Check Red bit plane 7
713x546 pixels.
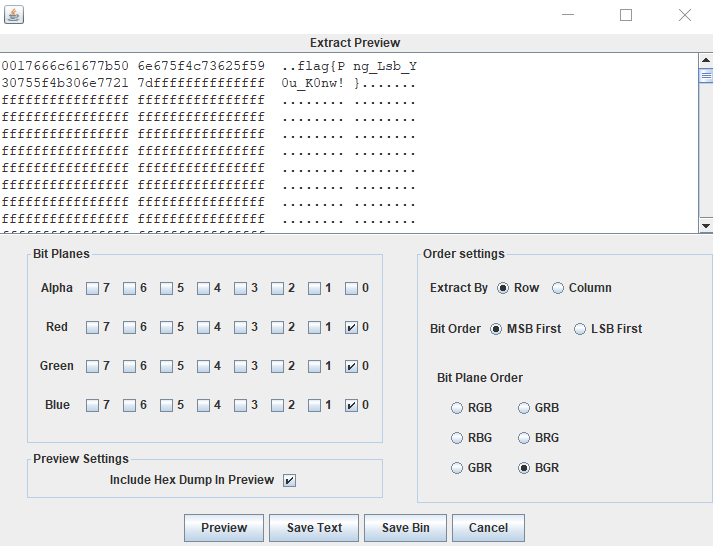(92, 328)
